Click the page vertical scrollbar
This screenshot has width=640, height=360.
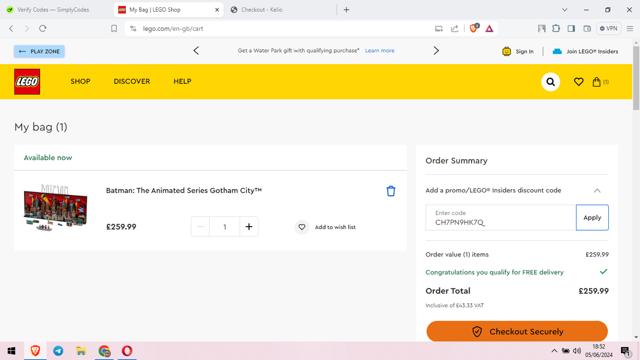636,78
